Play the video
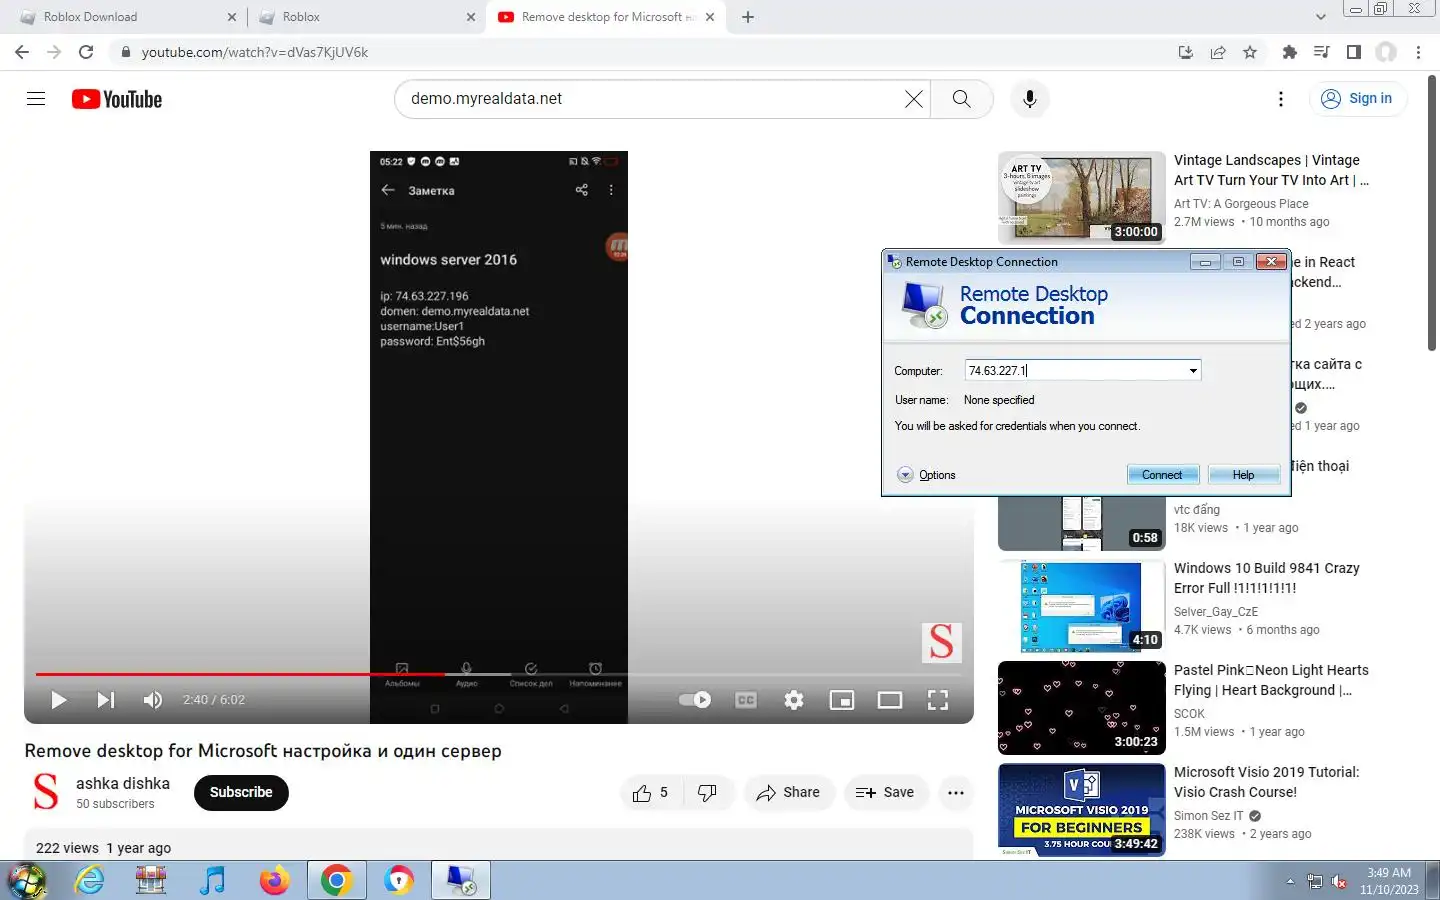 59,700
